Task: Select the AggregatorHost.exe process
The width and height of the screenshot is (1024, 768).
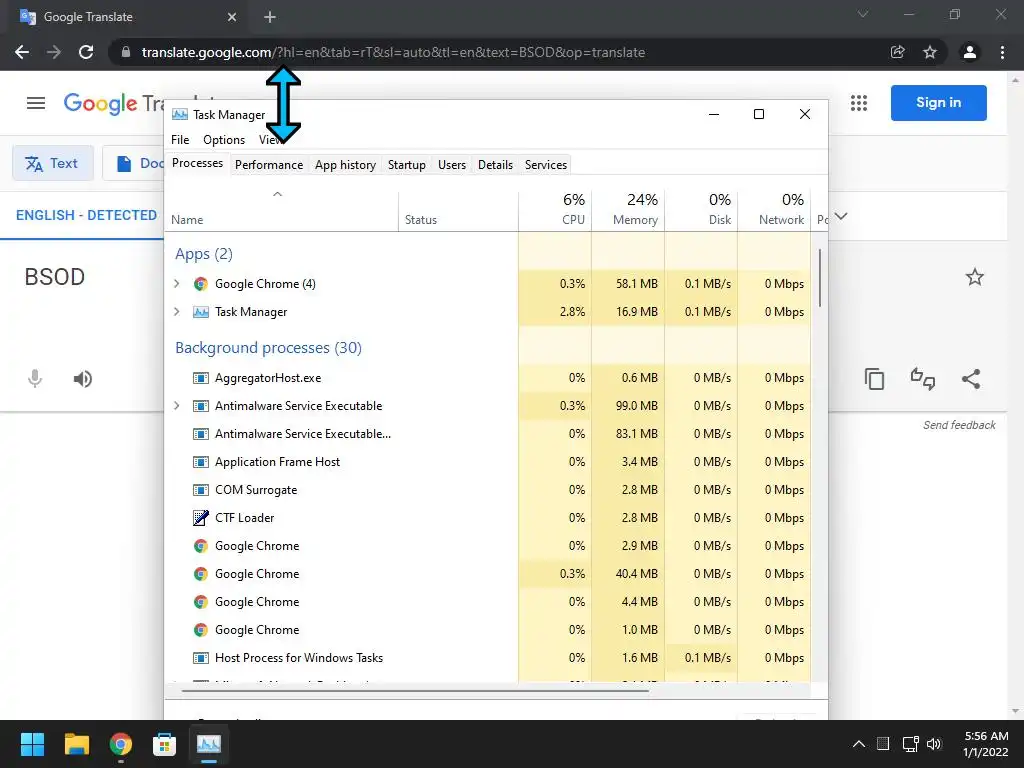Action: click(487, 377)
